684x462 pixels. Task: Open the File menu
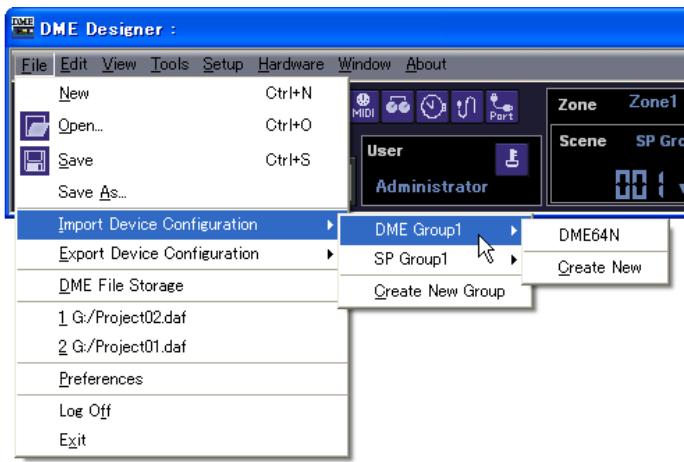[x=34, y=65]
